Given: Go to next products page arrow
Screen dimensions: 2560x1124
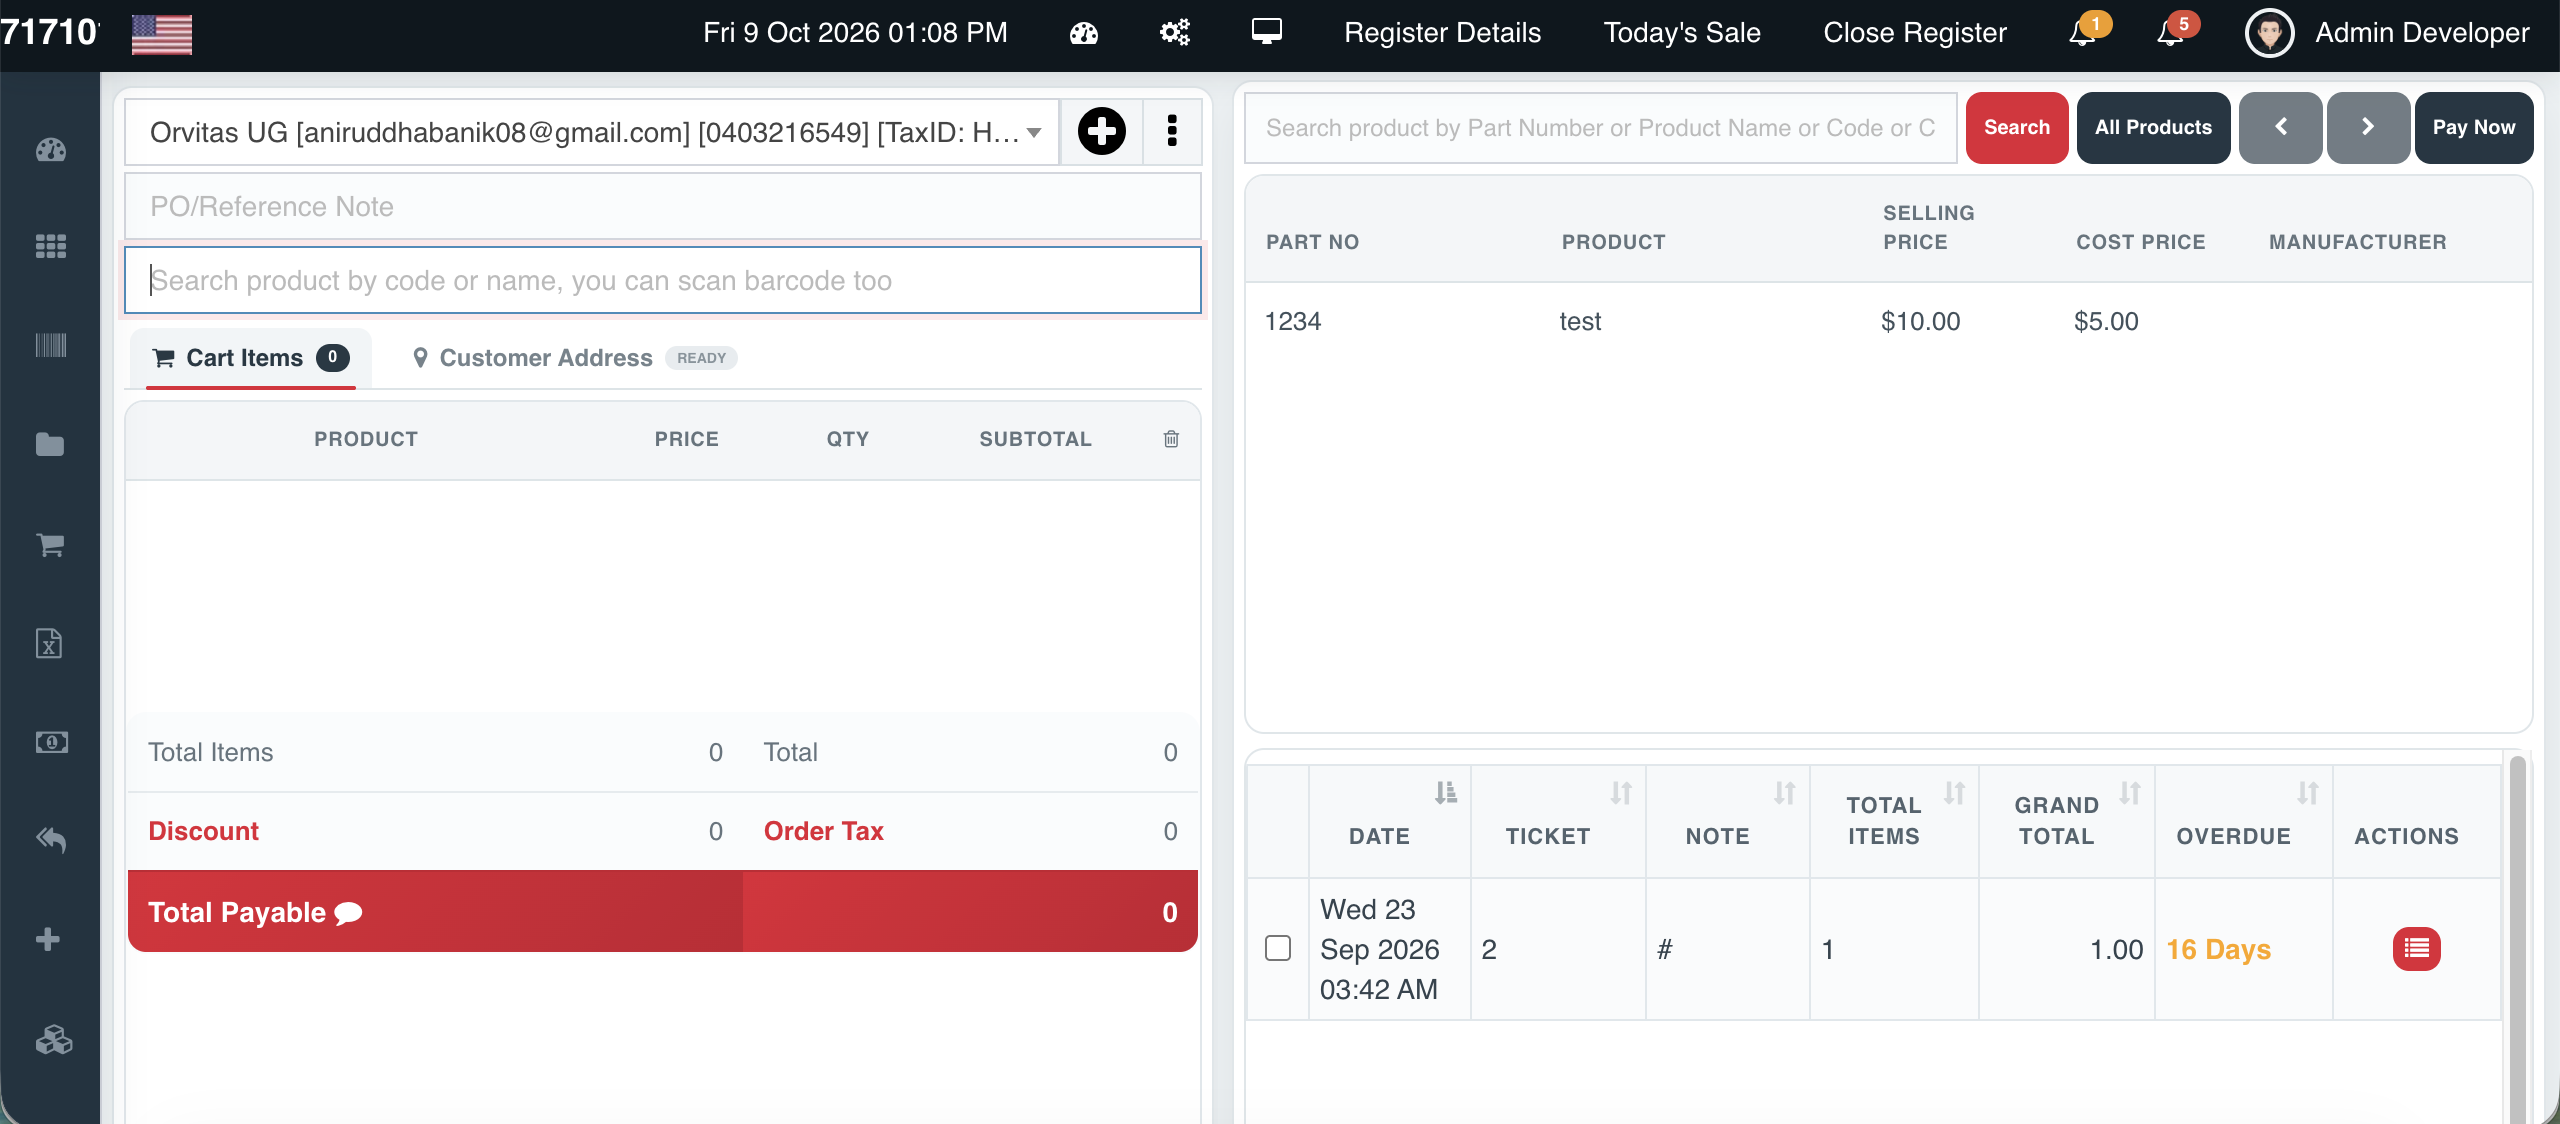Looking at the screenshot, I should 2367,128.
